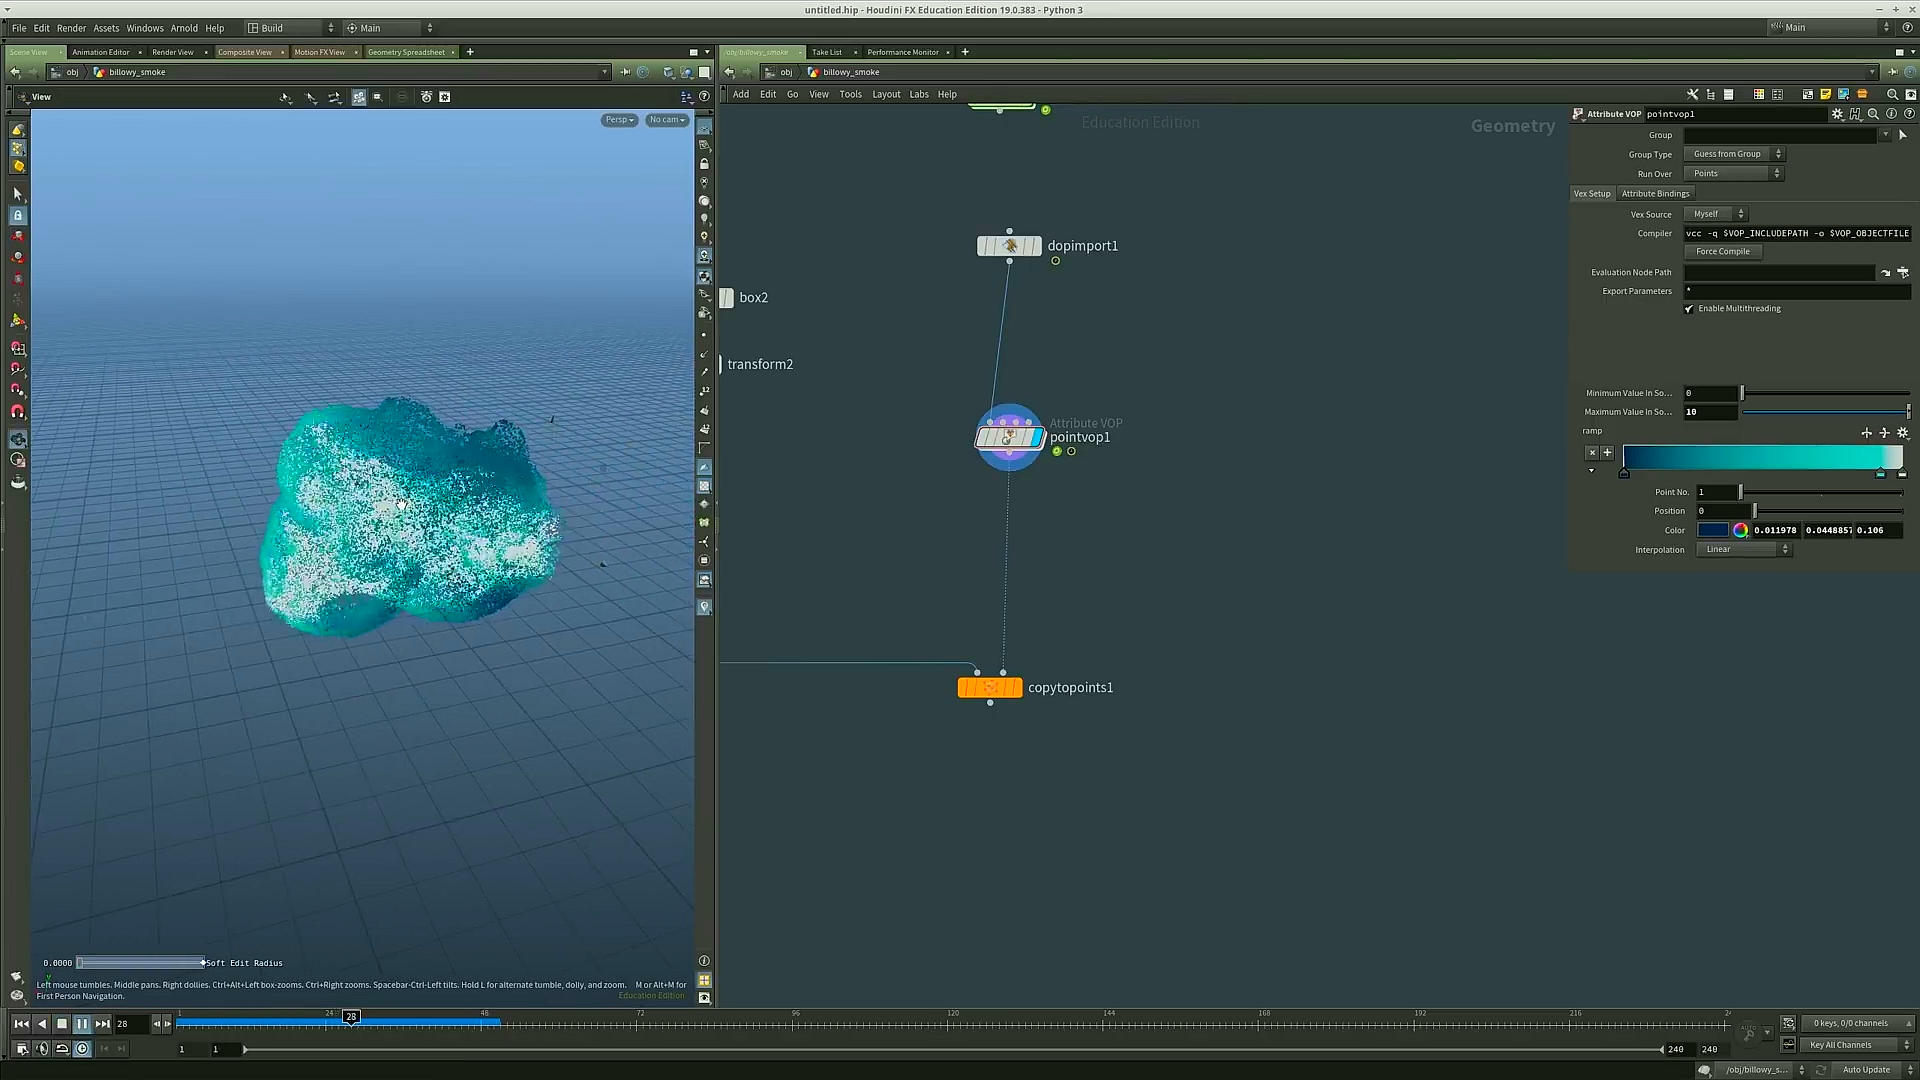Toggle Enable Multithreading checkbox
The width and height of the screenshot is (1920, 1080).
click(1689, 309)
